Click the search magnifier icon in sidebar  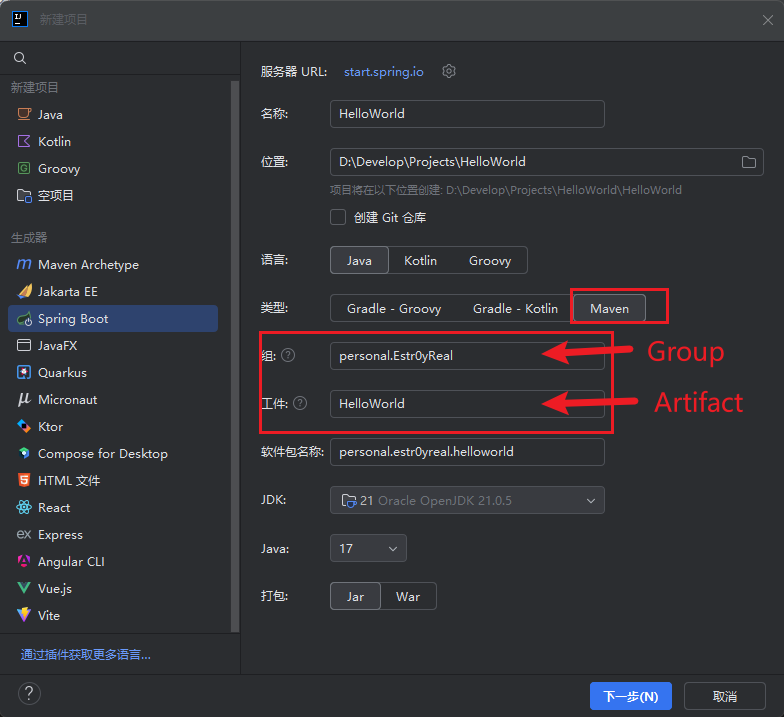(x=20, y=58)
